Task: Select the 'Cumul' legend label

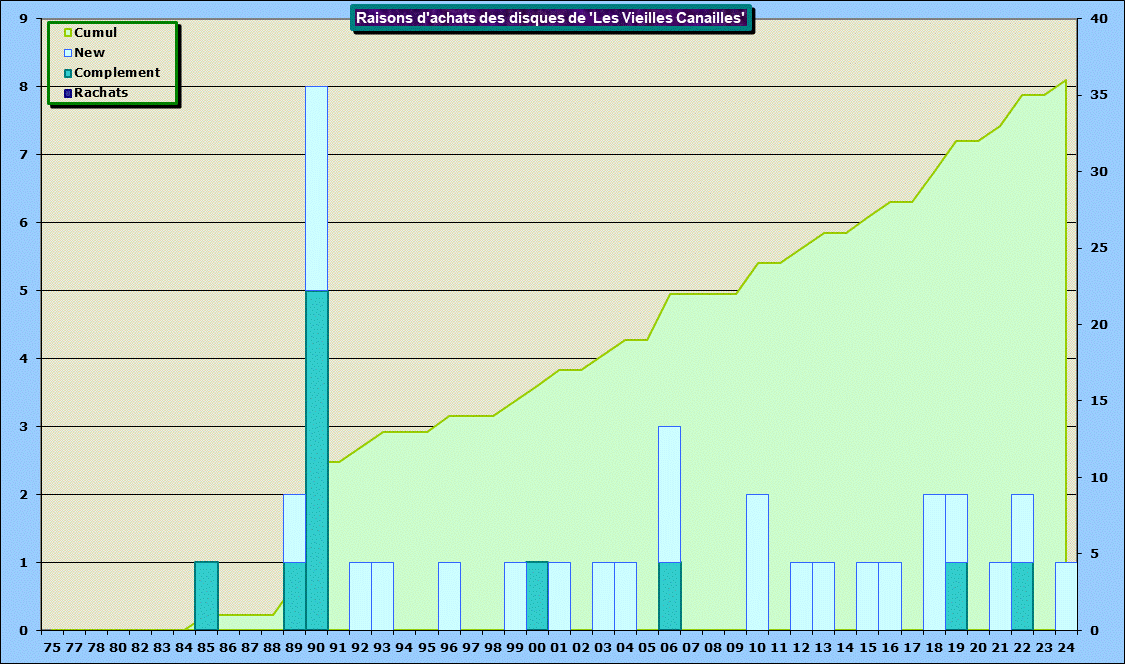Action: click(x=96, y=33)
